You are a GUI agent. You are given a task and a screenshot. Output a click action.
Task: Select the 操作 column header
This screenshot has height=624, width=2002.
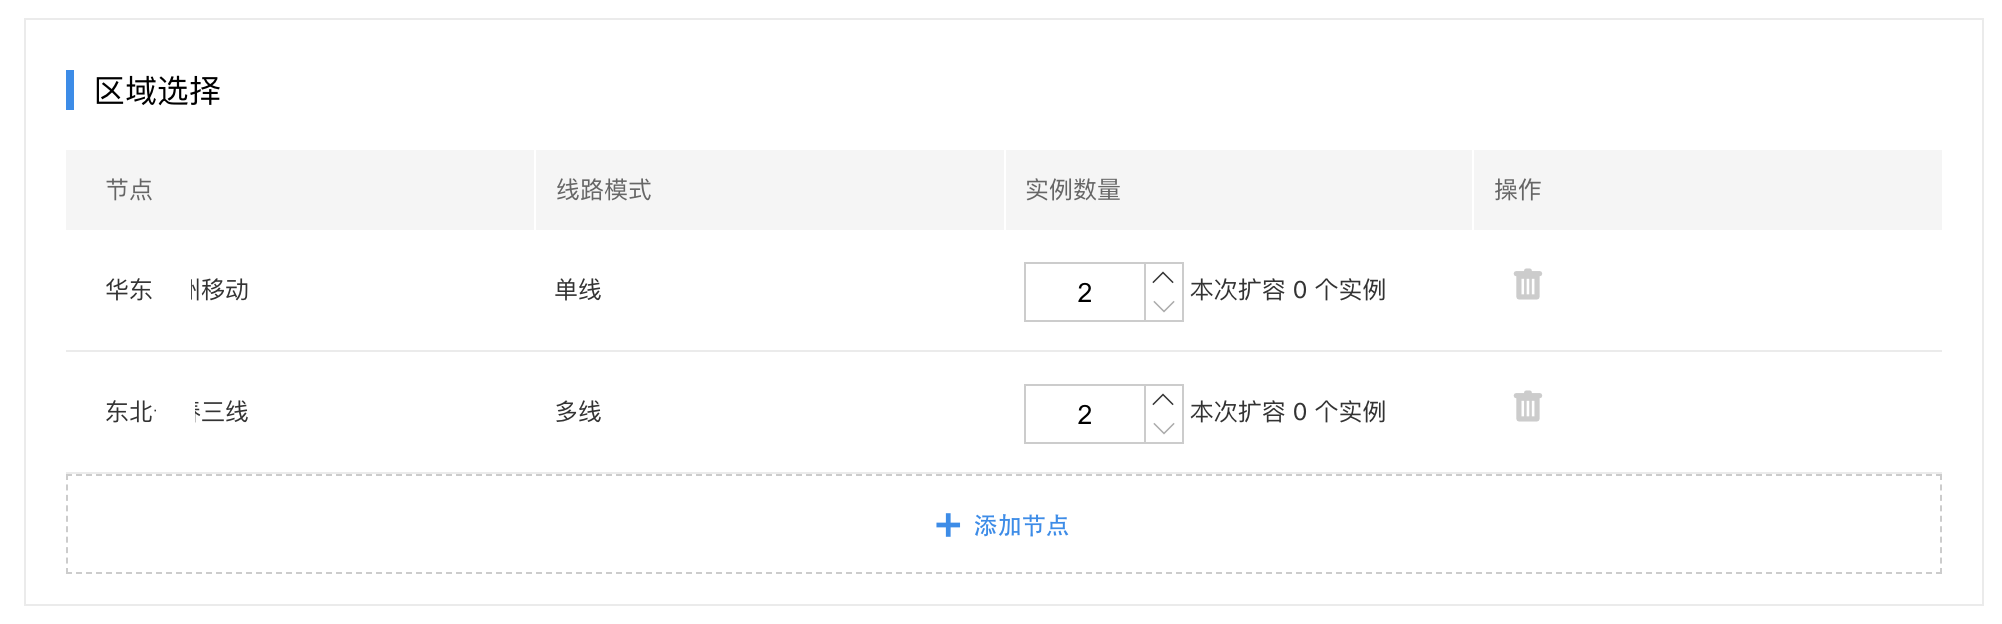pyautogui.click(x=1517, y=190)
